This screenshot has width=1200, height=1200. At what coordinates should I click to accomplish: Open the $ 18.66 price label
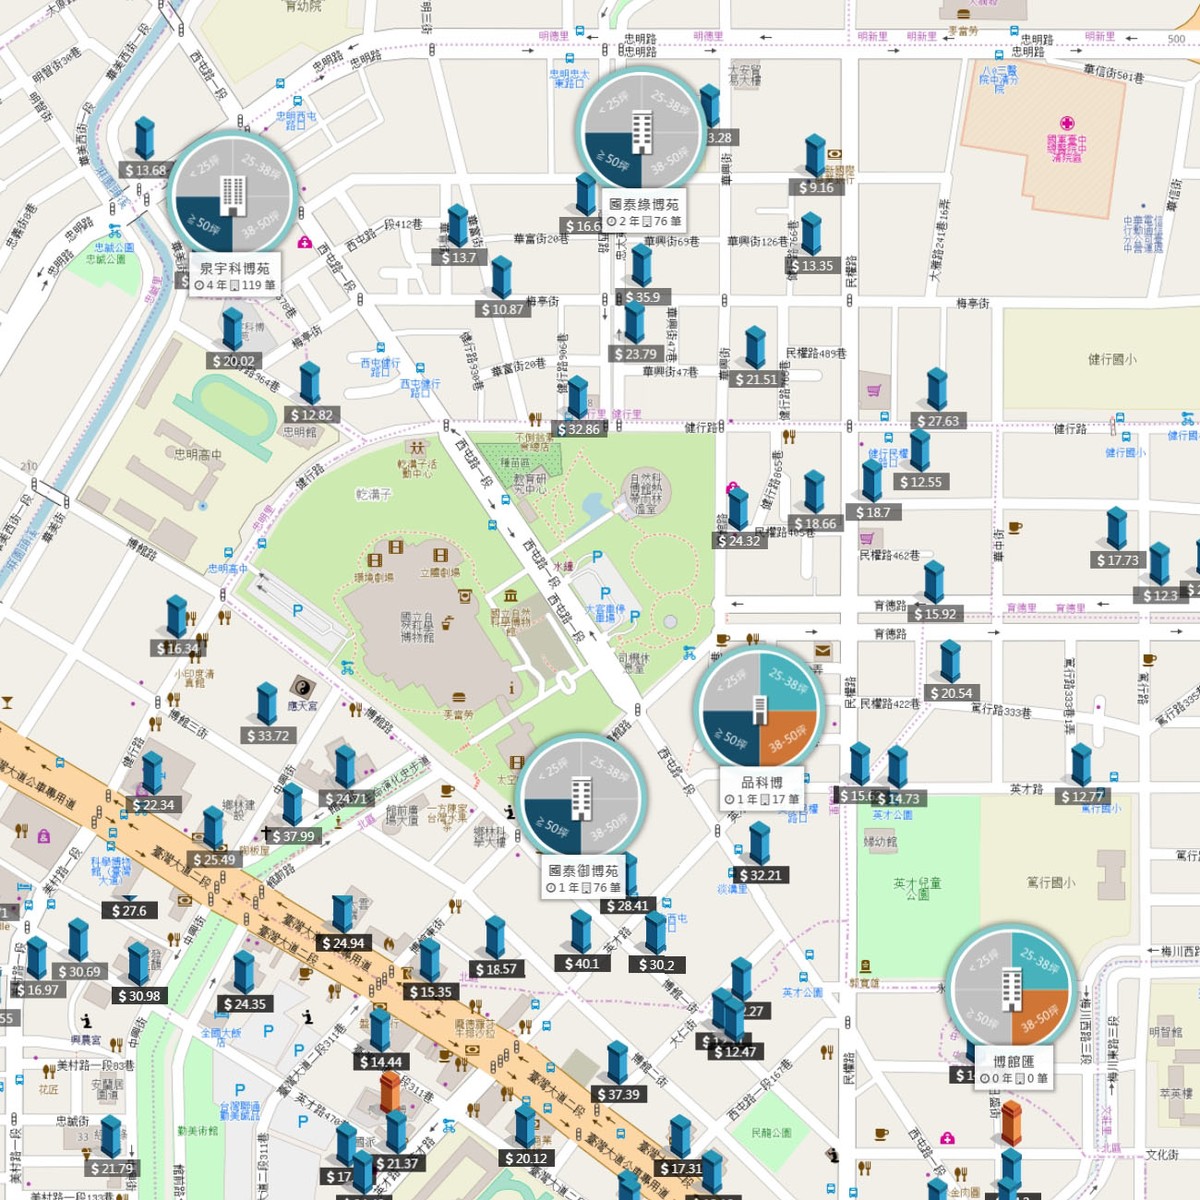pos(815,523)
